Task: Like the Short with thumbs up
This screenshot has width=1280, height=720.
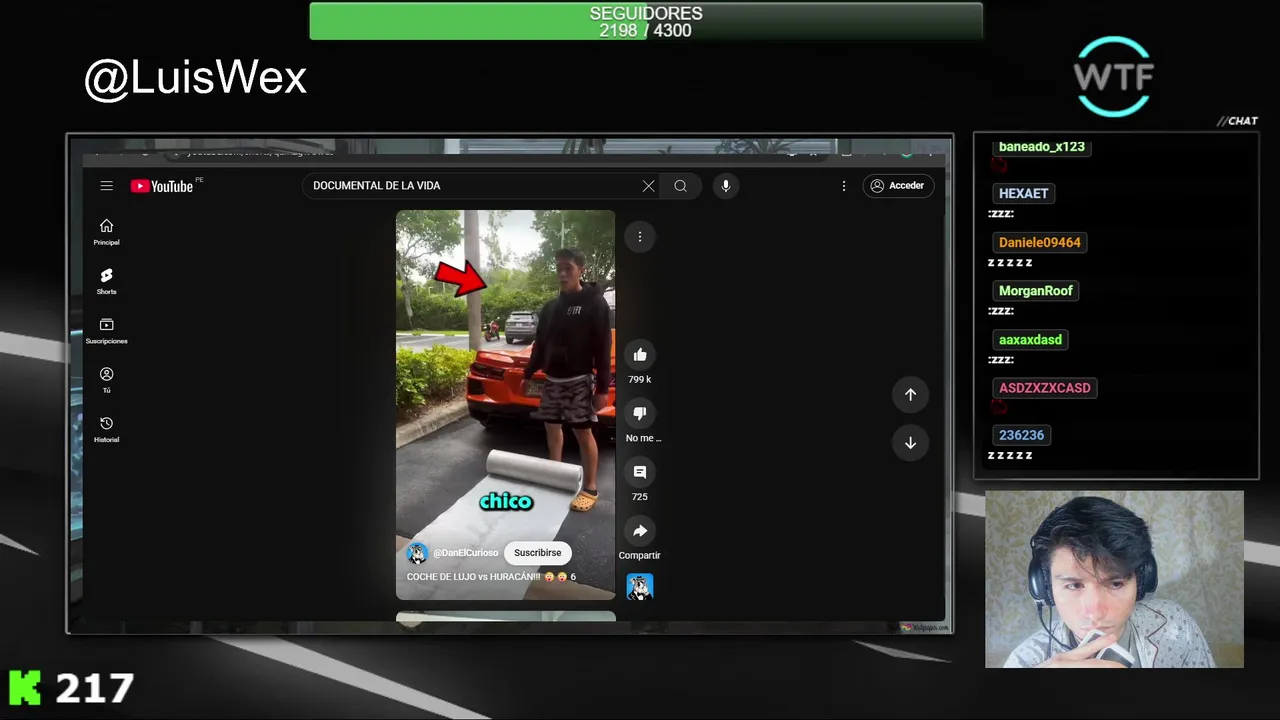Action: pyautogui.click(x=640, y=355)
